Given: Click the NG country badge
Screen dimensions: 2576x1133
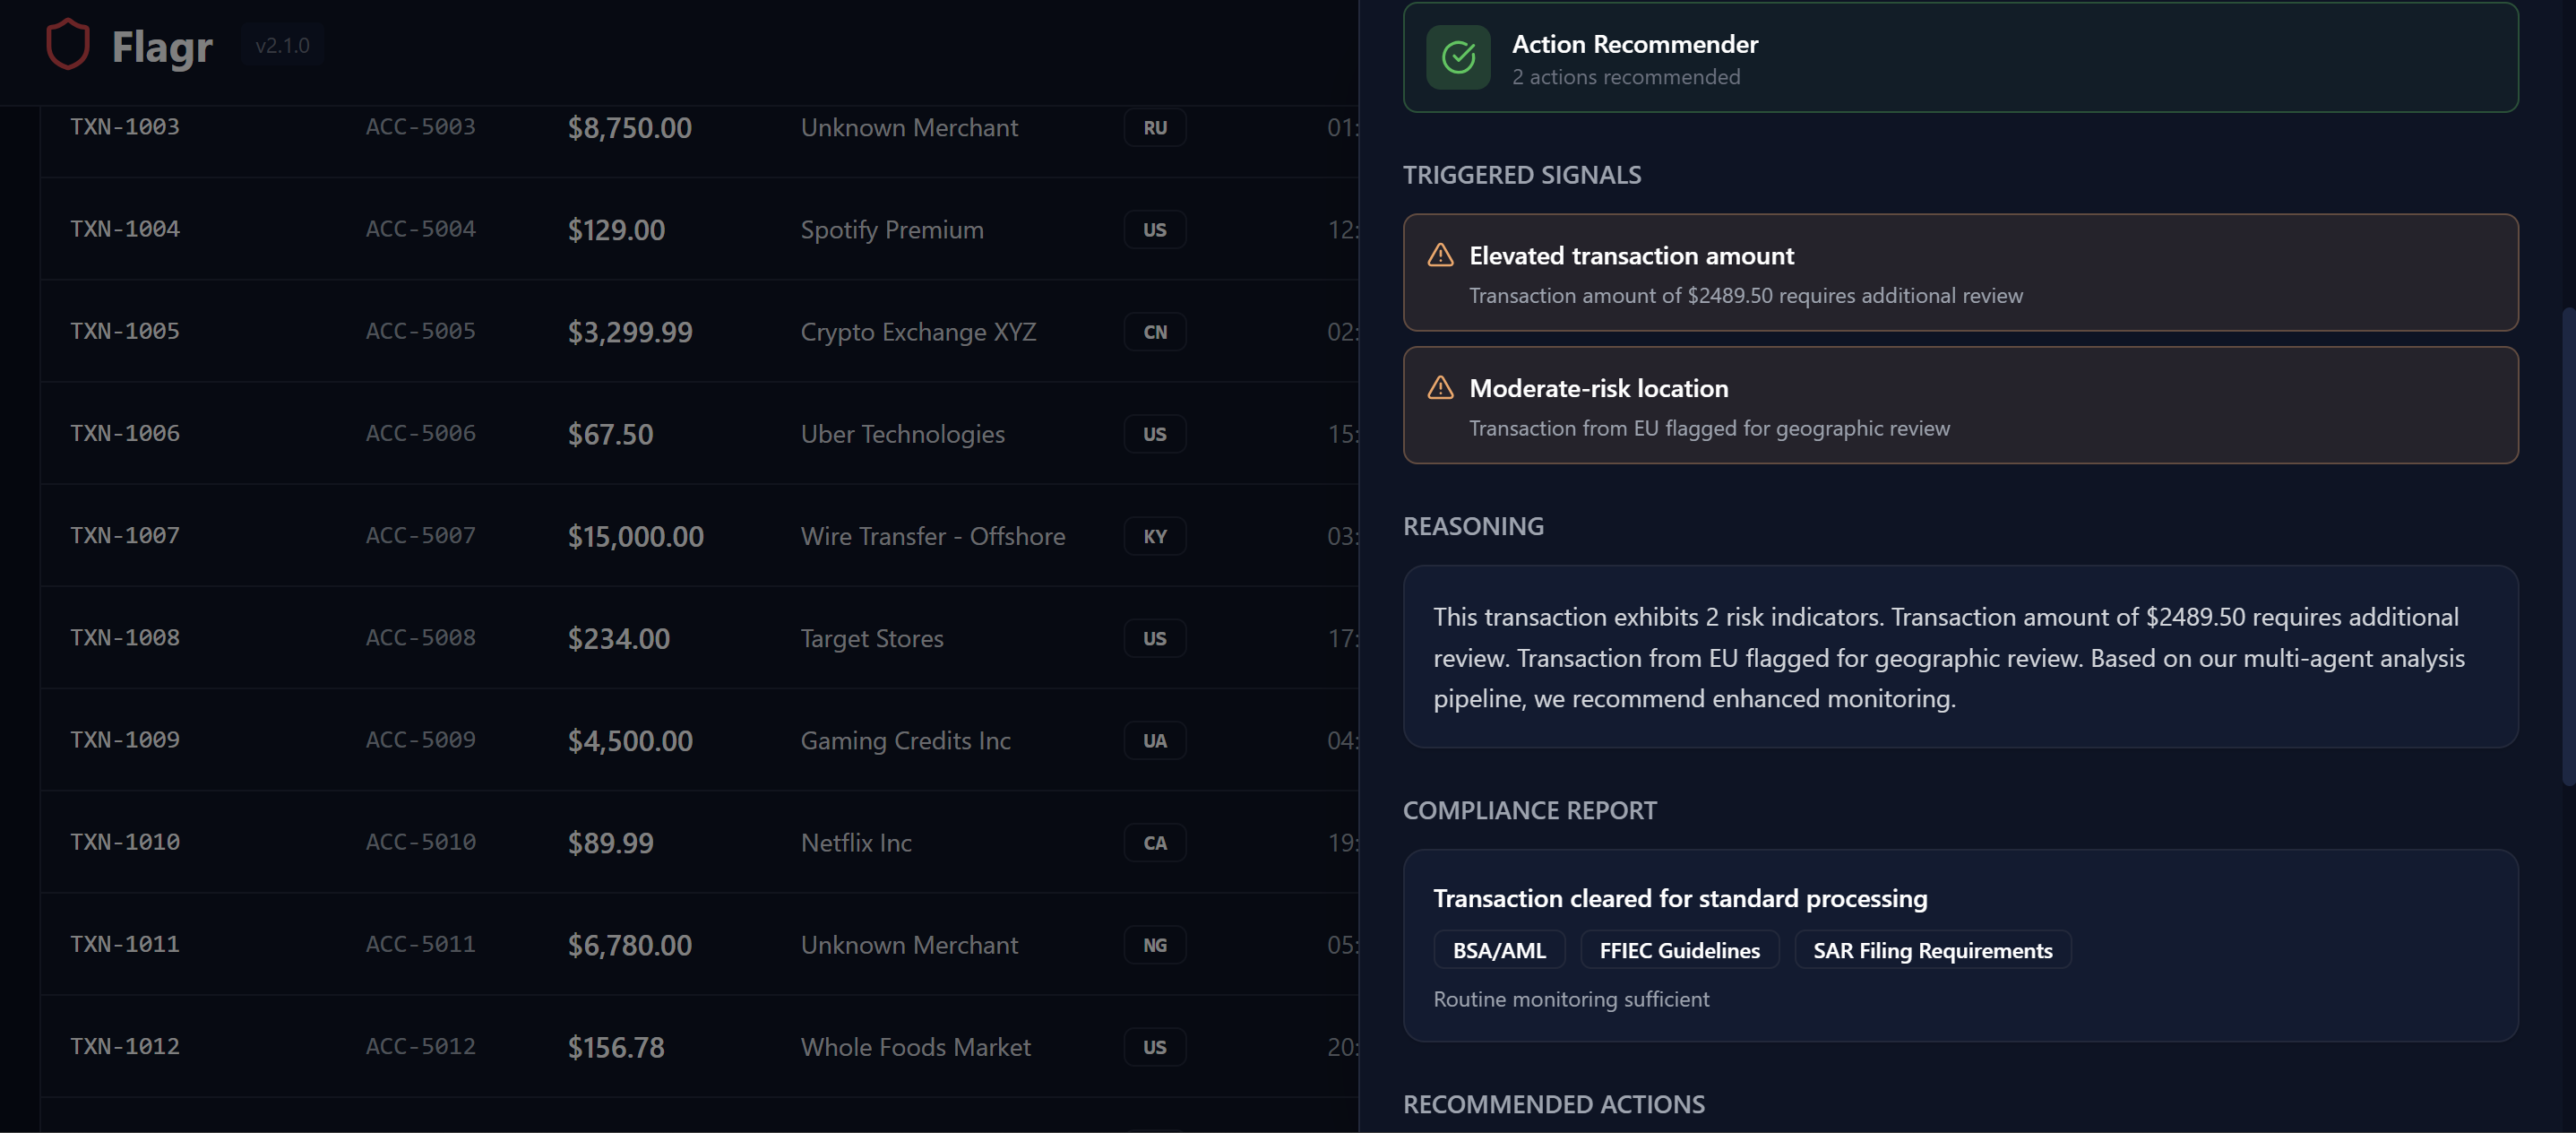Looking at the screenshot, I should pos(1154,945).
